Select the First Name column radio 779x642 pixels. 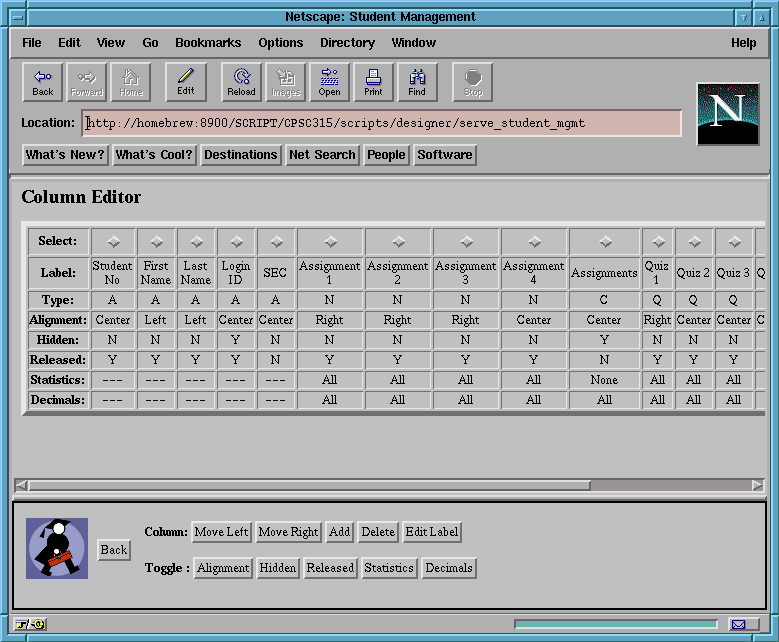(x=156, y=241)
